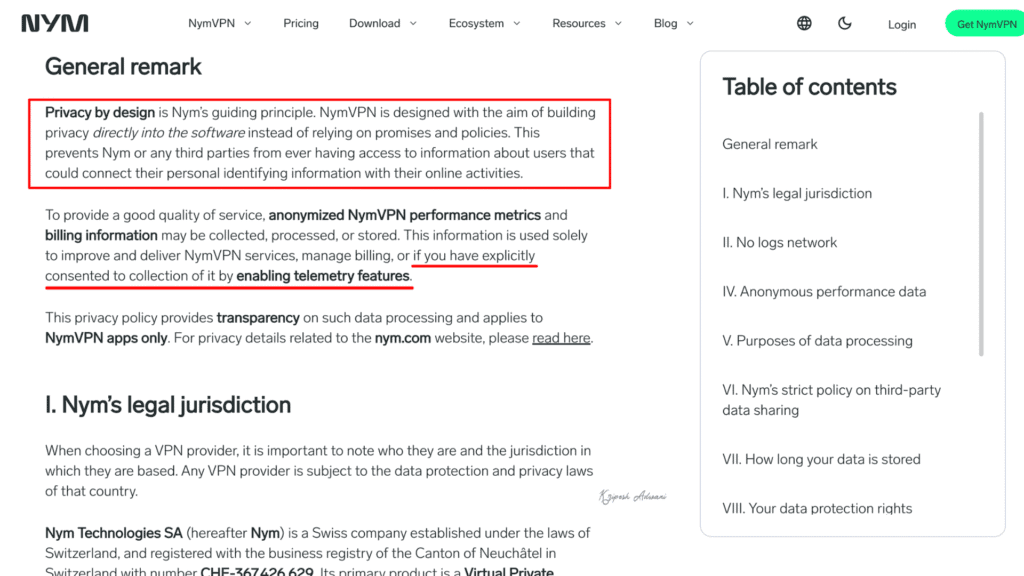Viewport: 1024px width, 576px height.
Task: Jump to IV. Anonymous performance data
Action: coord(824,292)
